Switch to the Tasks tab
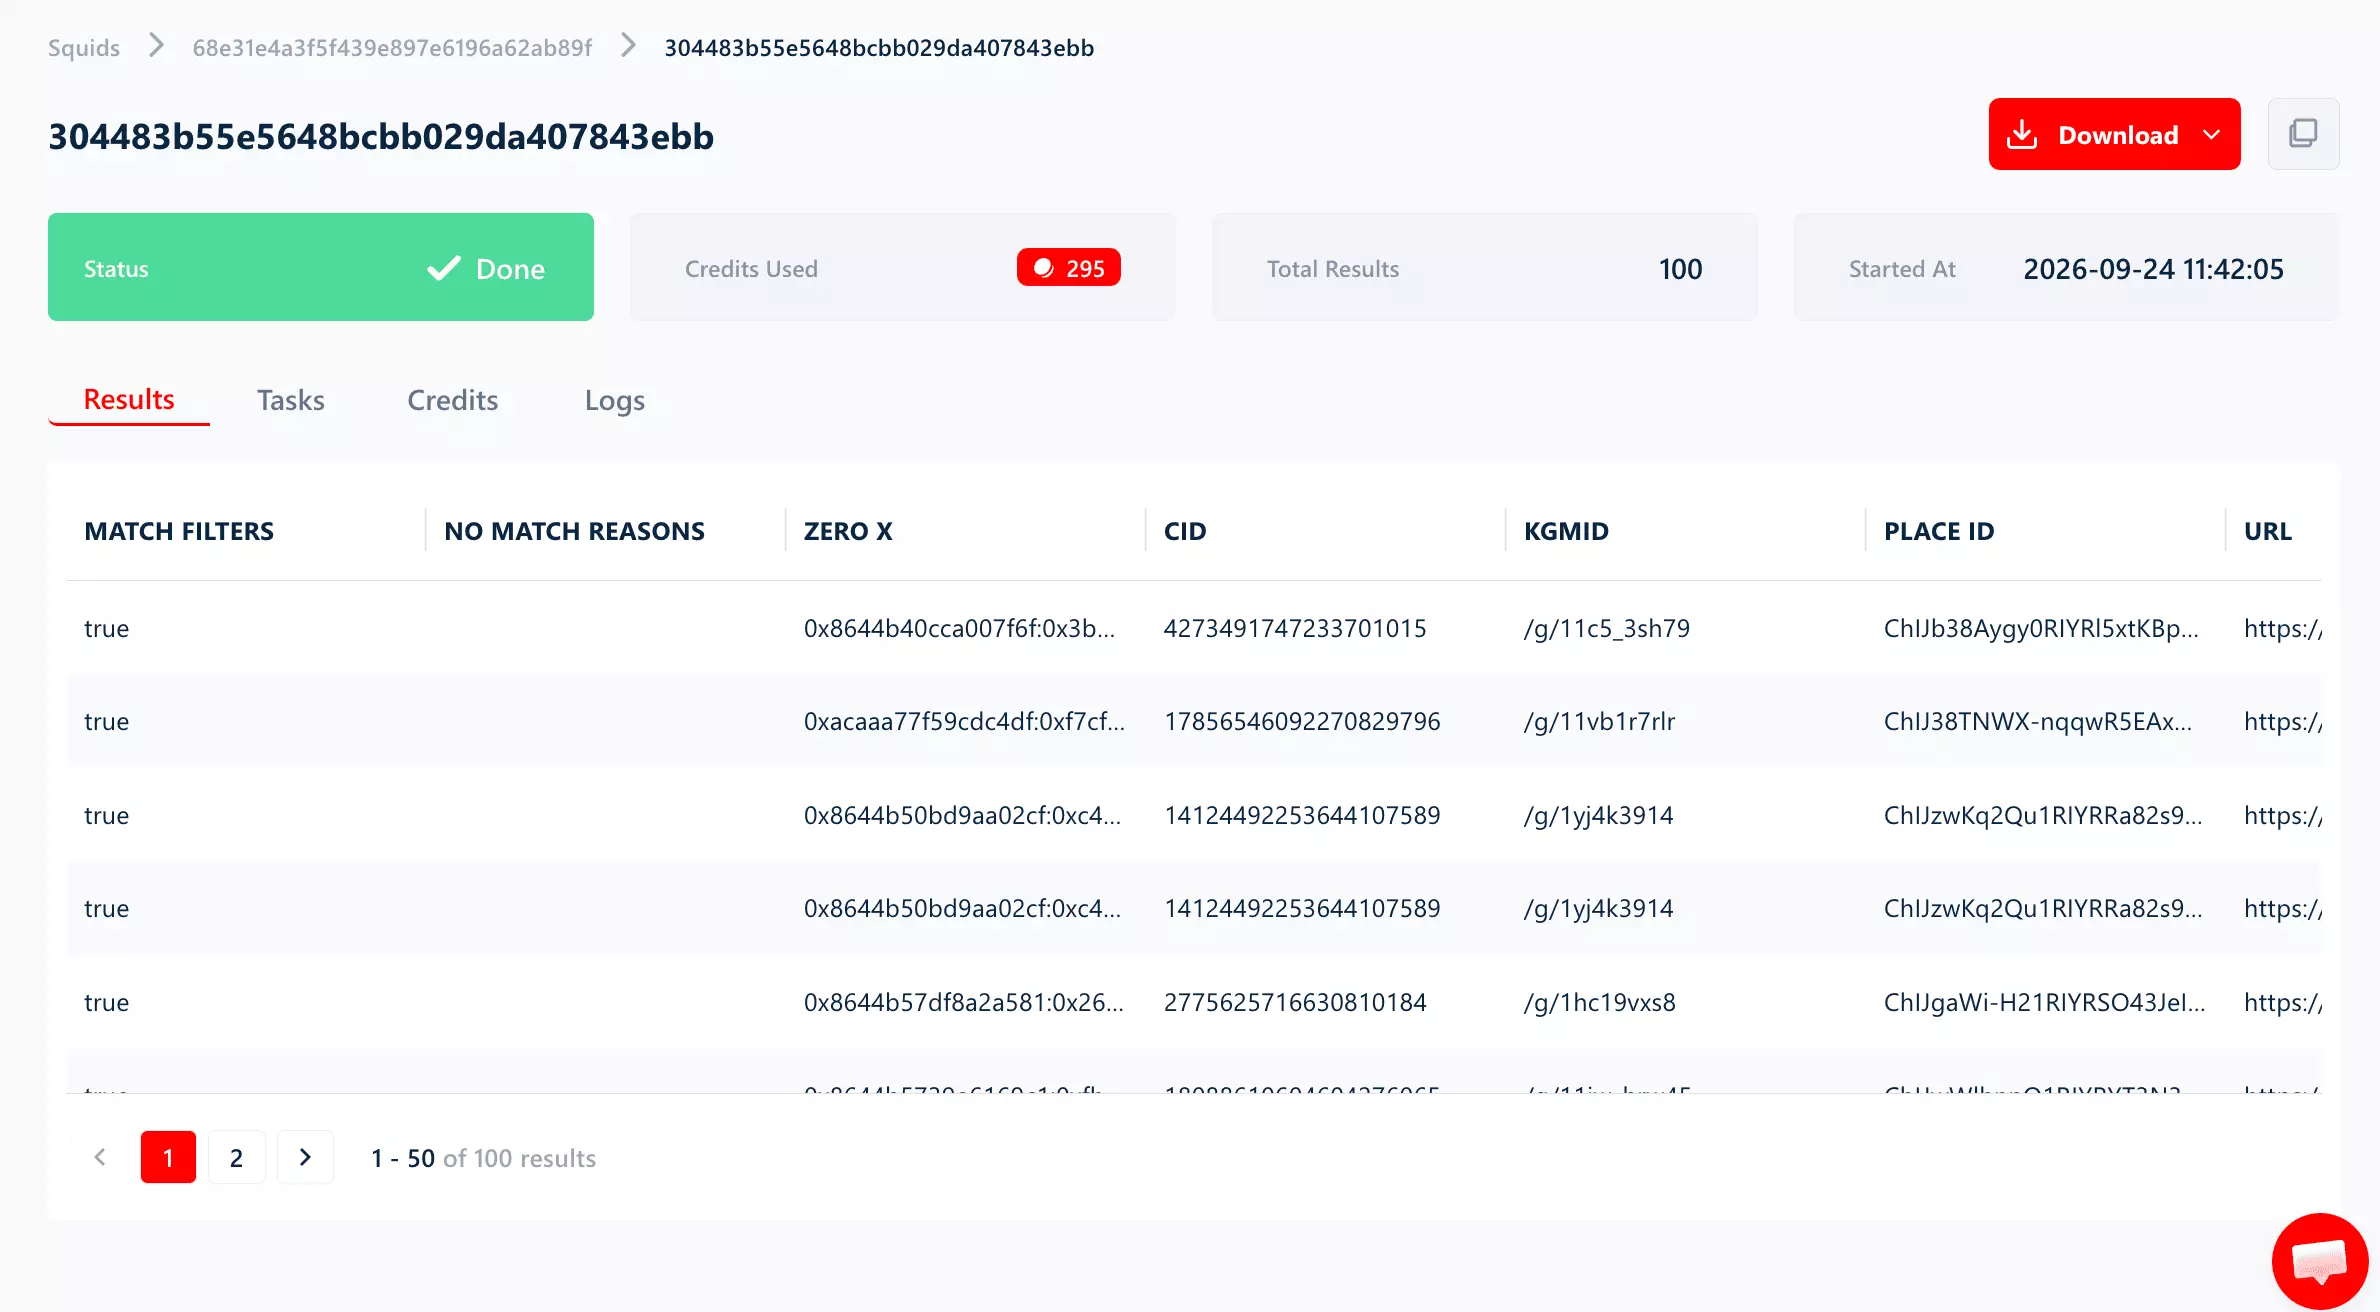The height and width of the screenshot is (1312, 2380). [291, 400]
